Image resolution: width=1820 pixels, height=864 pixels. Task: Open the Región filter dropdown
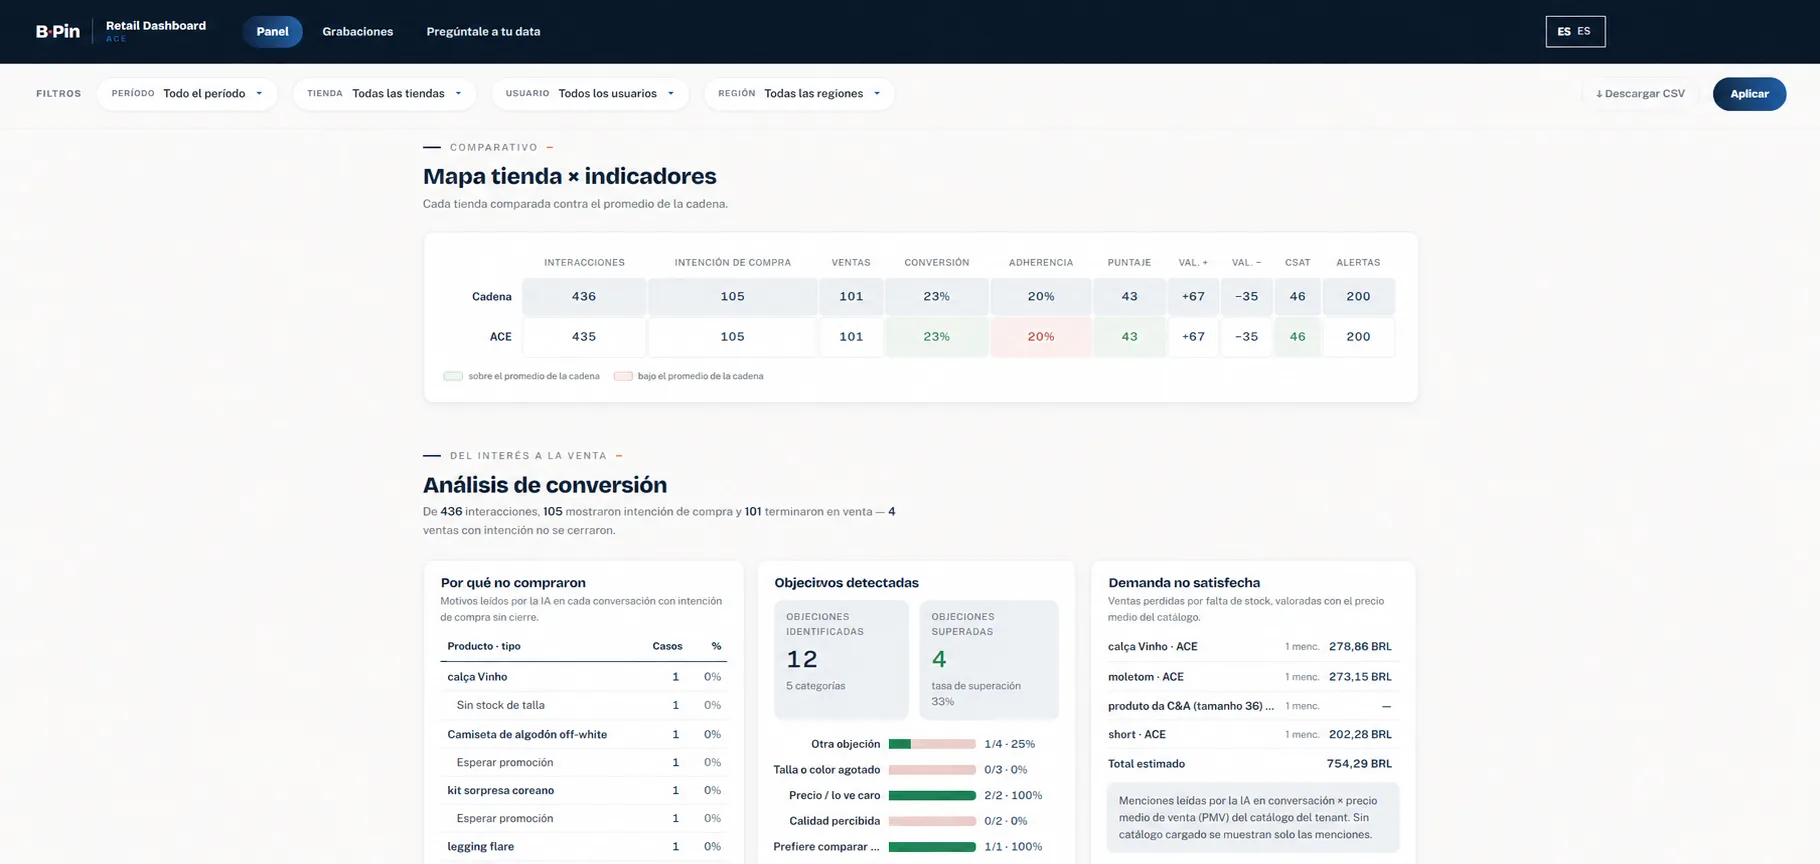click(x=799, y=93)
